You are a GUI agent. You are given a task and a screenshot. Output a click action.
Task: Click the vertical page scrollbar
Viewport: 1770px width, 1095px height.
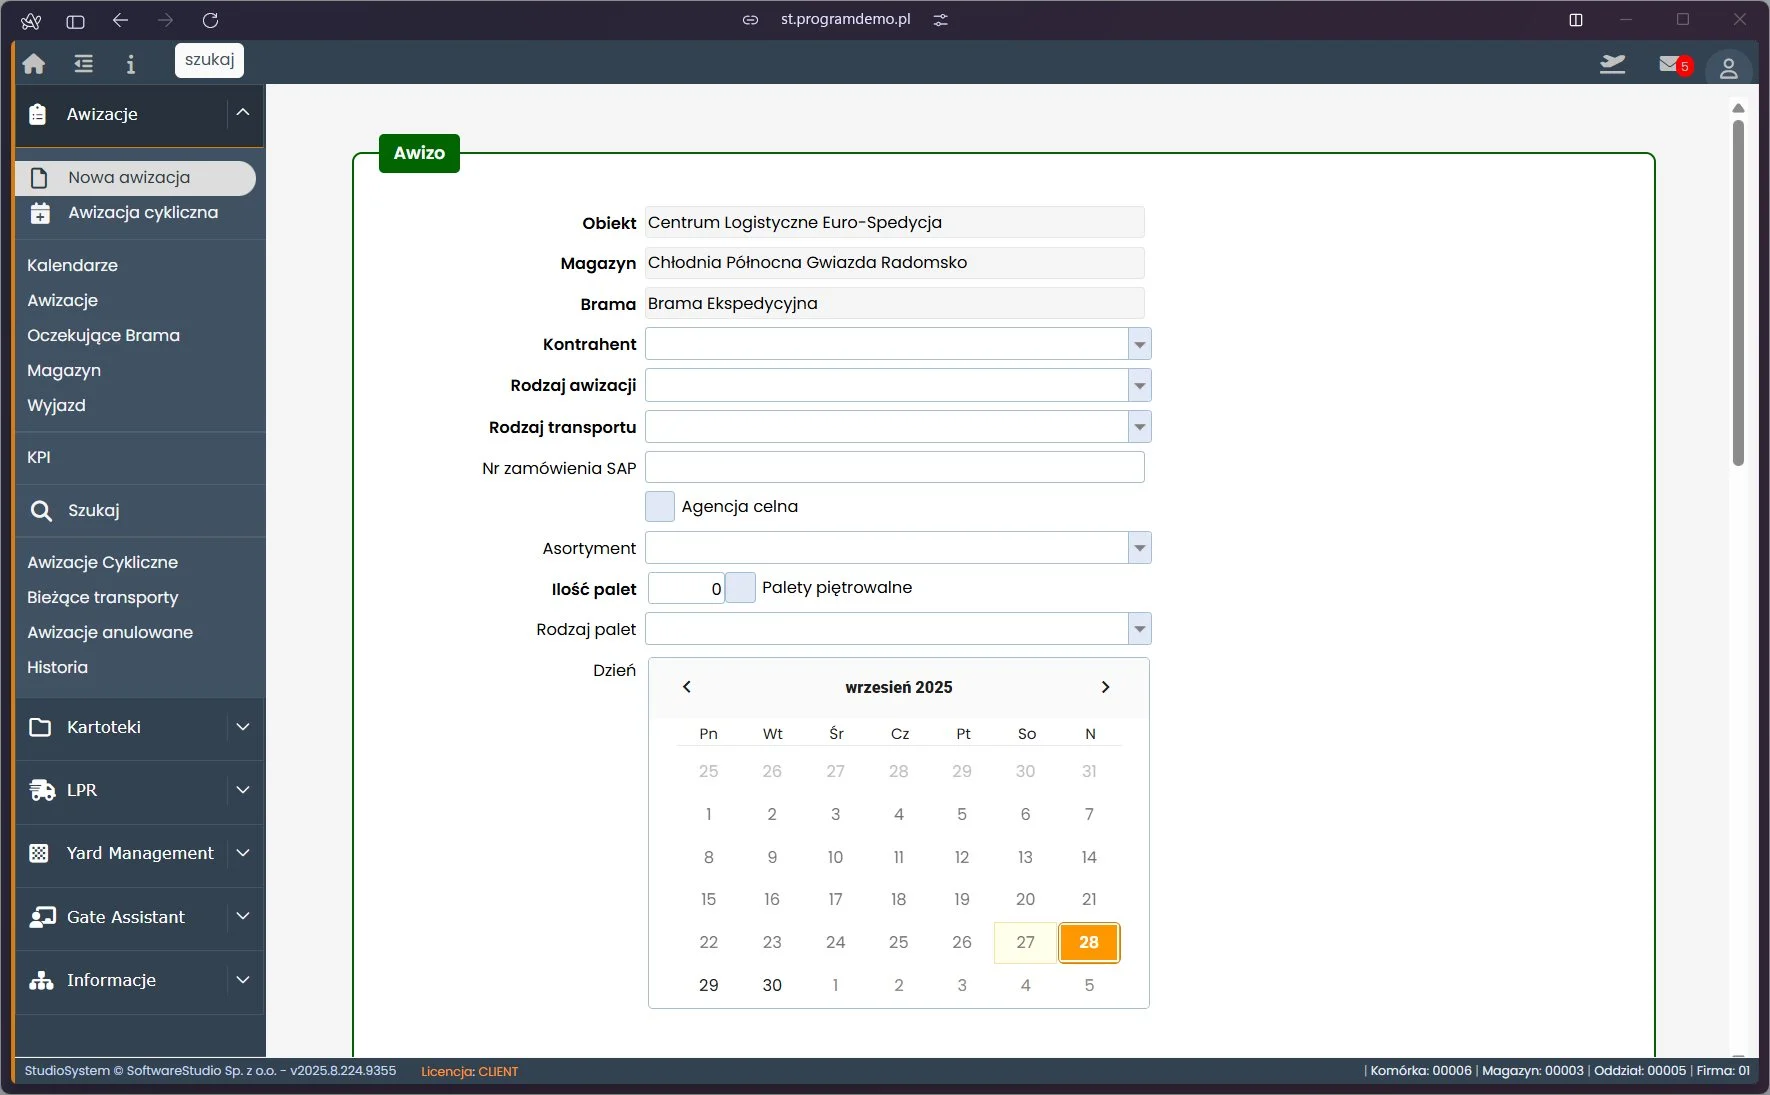click(x=1738, y=292)
